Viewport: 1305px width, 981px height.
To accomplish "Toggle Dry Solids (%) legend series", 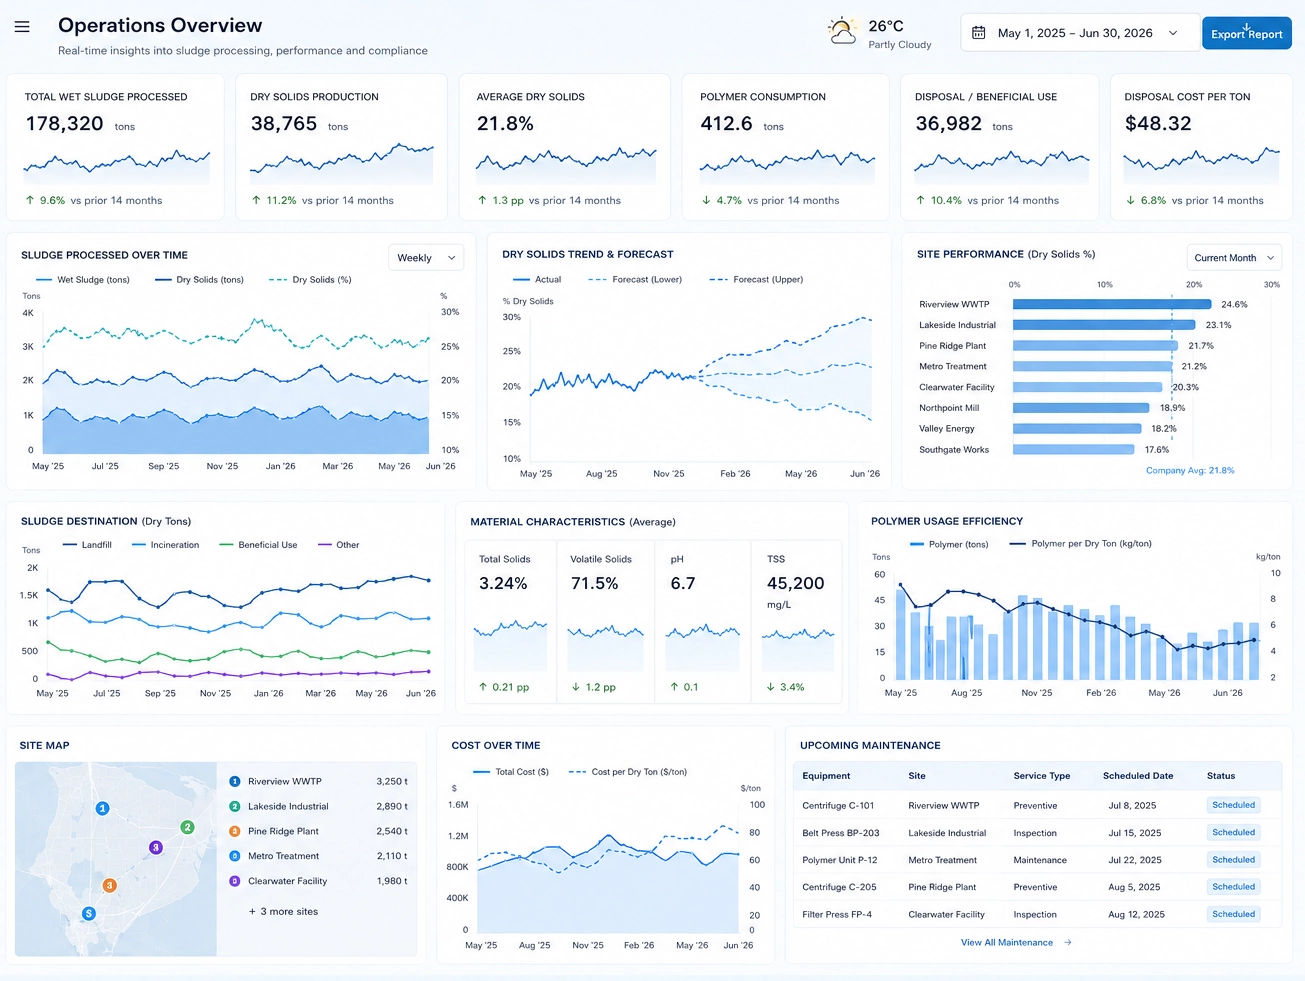I will coord(311,280).
